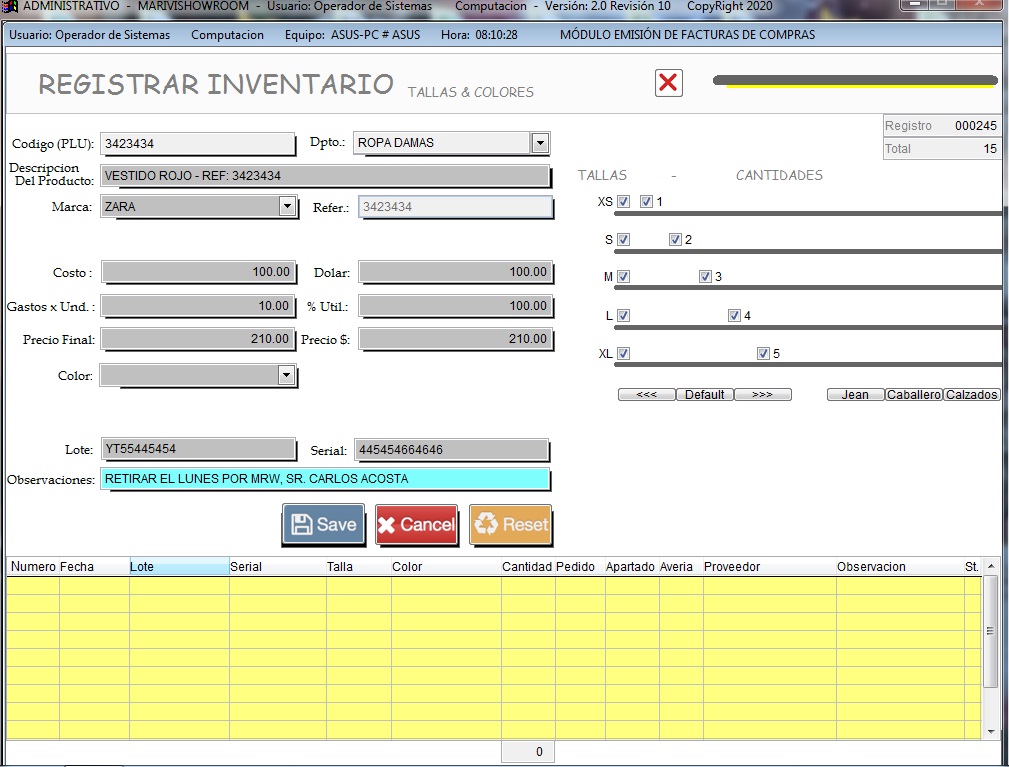The height and width of the screenshot is (767, 1009).
Task: Toggle the XS size checkbox
Action: 624,201
